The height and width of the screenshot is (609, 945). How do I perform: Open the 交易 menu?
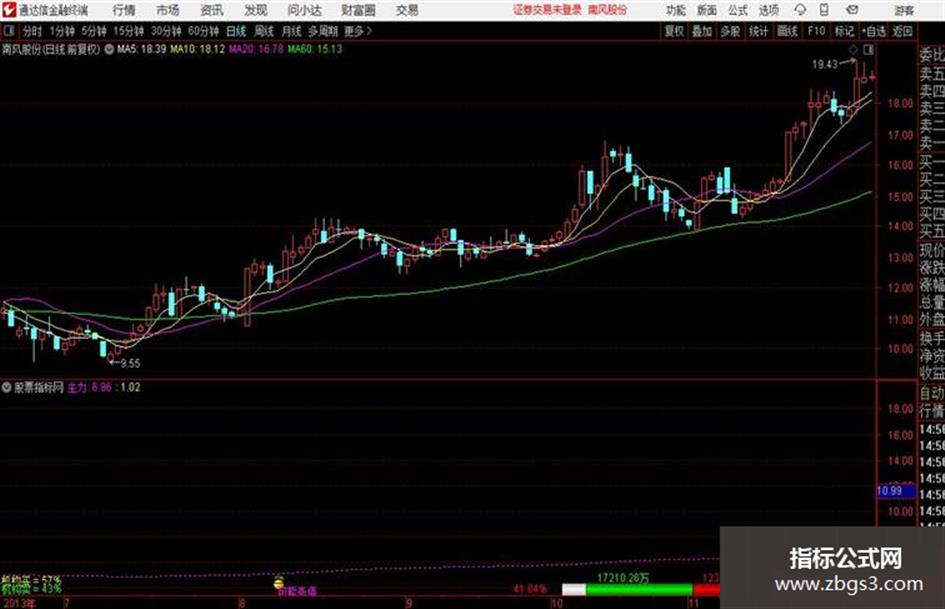[407, 10]
